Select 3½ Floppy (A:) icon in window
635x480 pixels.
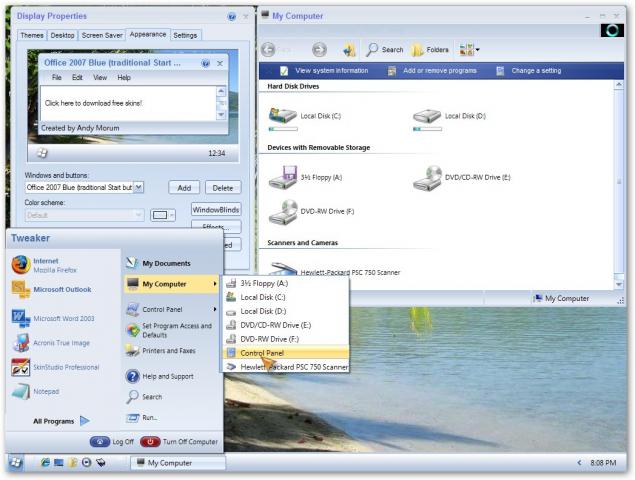tap(283, 177)
